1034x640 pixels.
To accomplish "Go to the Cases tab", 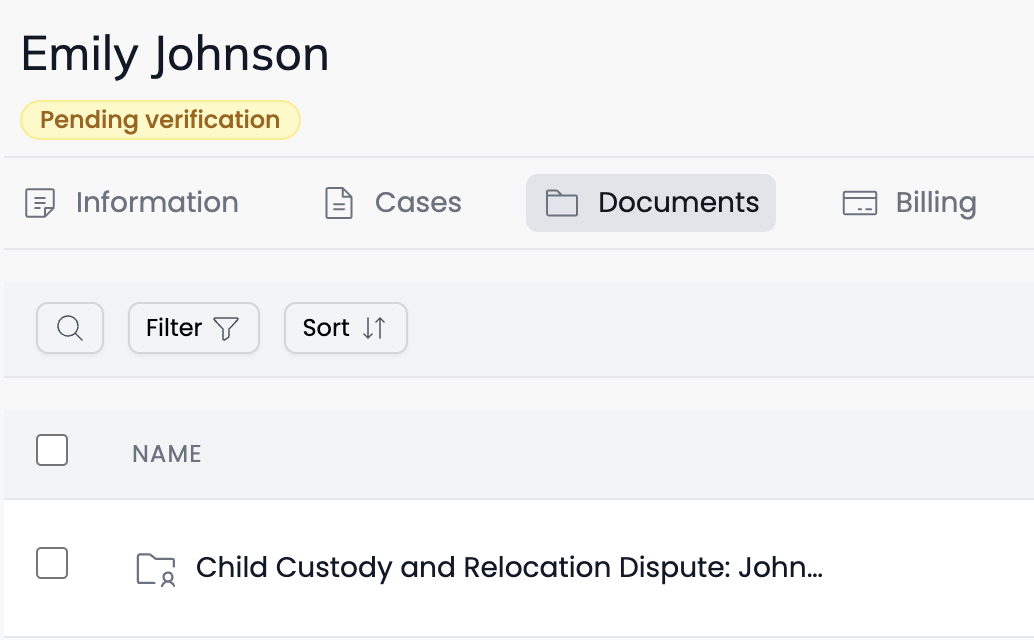I will tap(418, 203).
